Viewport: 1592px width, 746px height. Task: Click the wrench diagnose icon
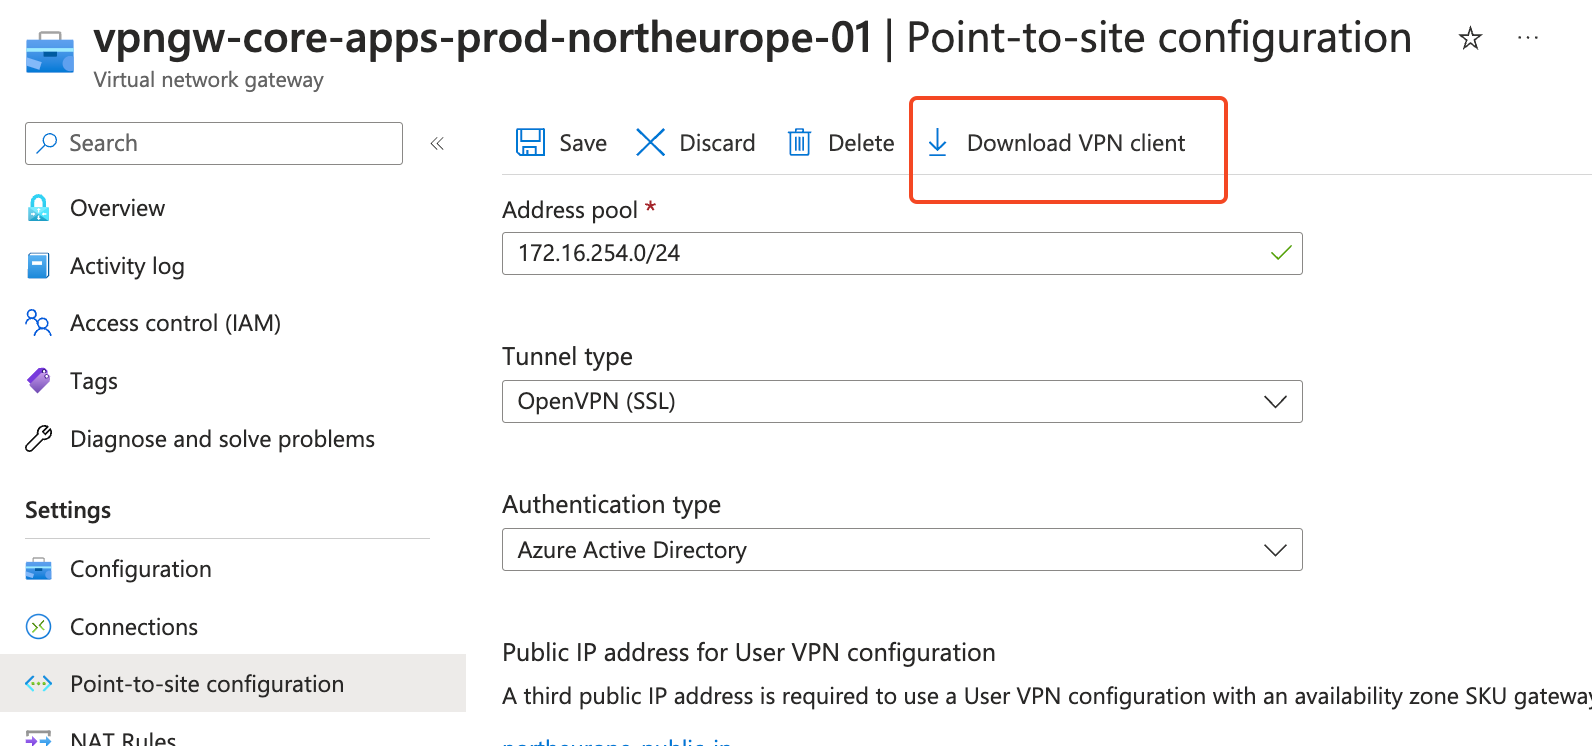point(38,438)
